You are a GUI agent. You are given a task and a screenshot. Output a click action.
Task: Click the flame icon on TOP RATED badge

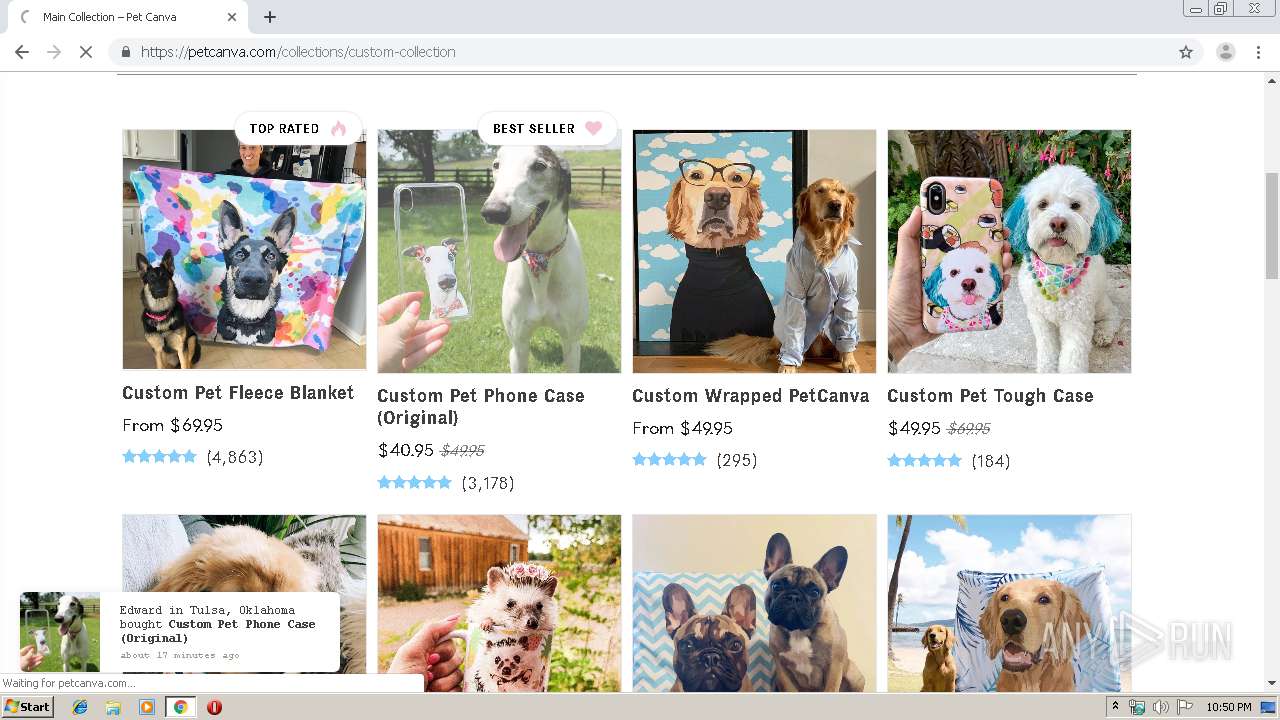coord(339,128)
